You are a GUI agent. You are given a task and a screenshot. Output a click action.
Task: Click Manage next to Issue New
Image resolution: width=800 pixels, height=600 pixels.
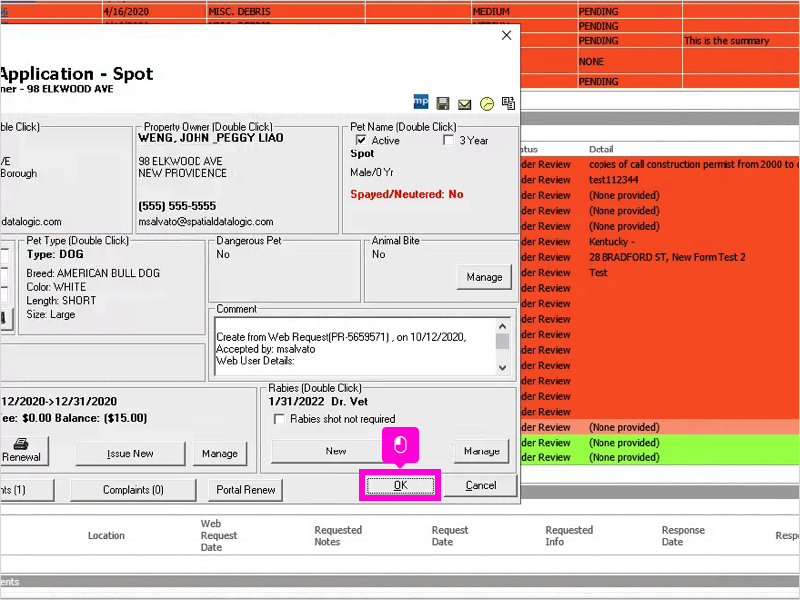[x=220, y=454]
